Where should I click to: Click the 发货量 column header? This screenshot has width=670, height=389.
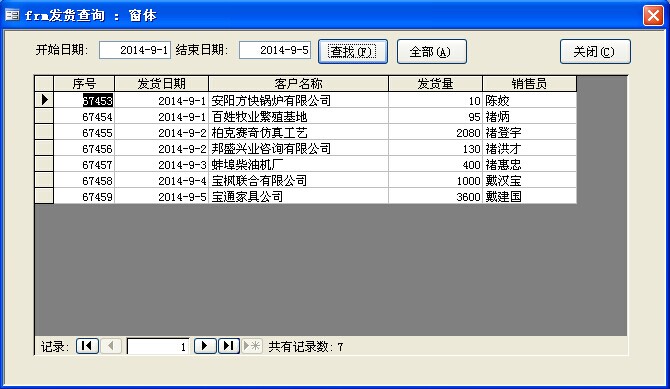coord(435,83)
